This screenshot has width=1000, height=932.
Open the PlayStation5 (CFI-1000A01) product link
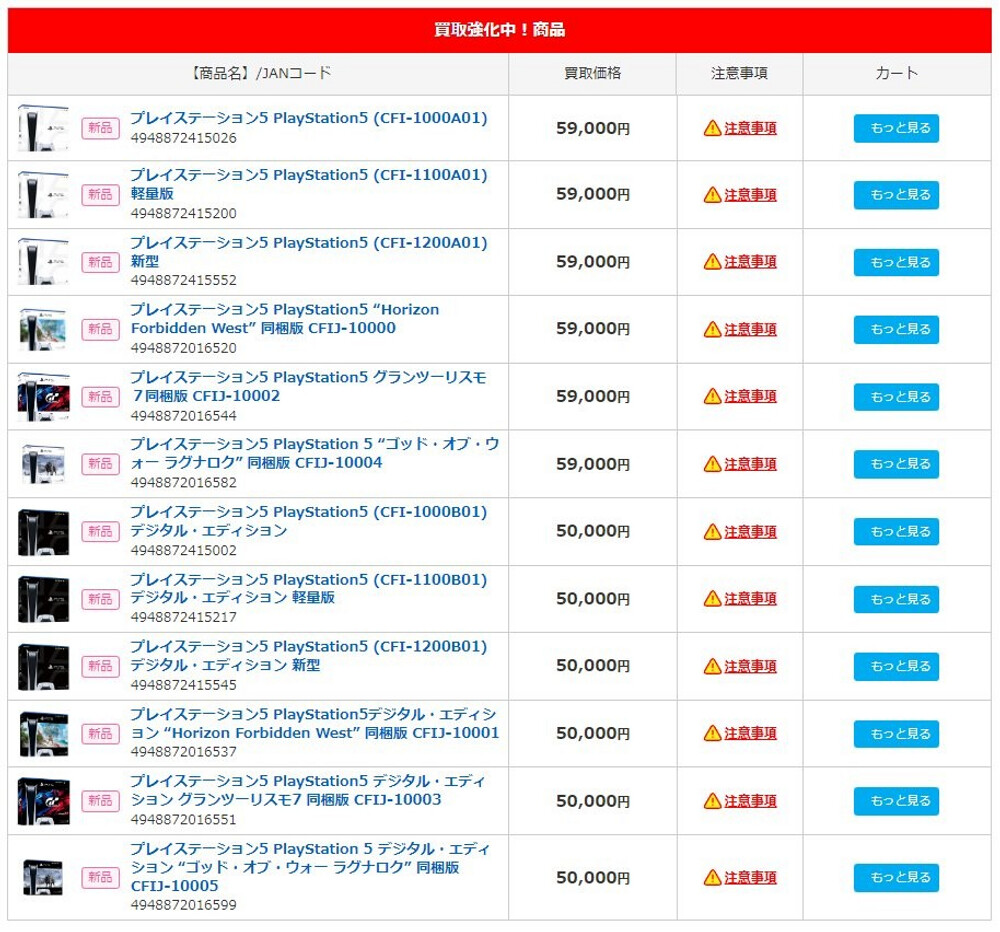(x=309, y=118)
